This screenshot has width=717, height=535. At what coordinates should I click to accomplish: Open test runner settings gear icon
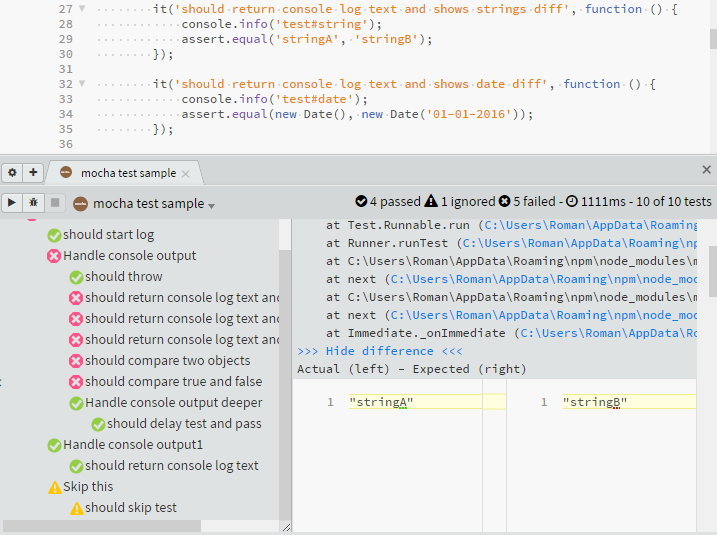[x=12, y=172]
